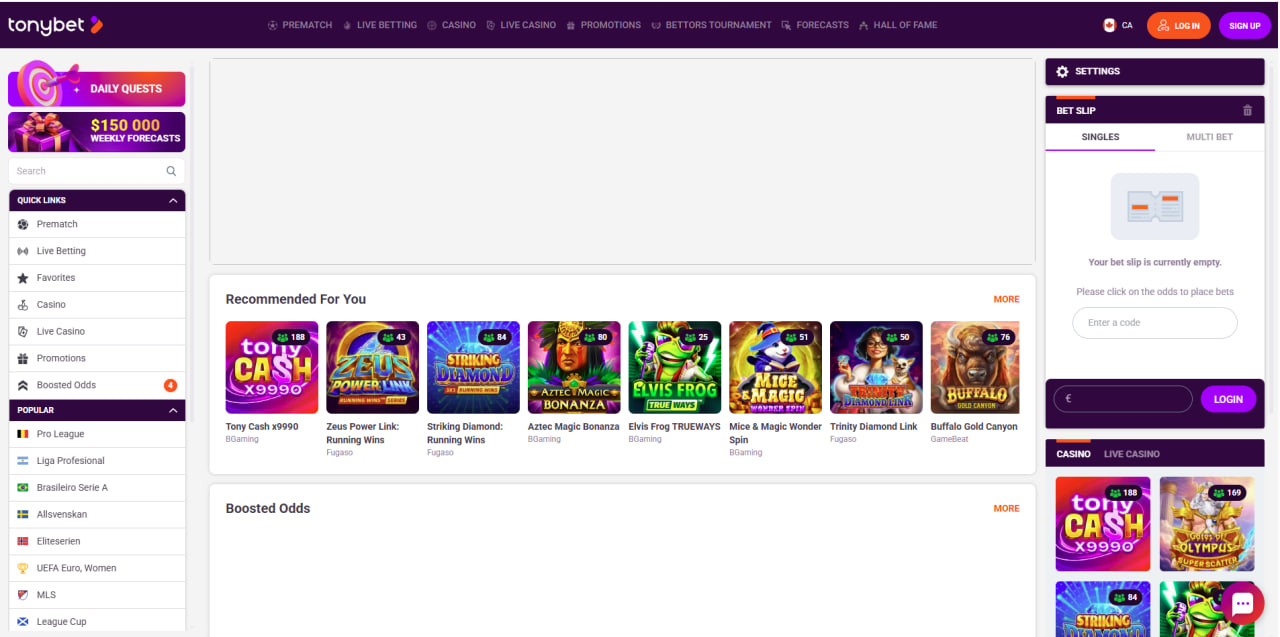Viewport: 1280px width, 637px height.
Task: Switch to the MULTI BET tab
Action: click(x=1209, y=137)
